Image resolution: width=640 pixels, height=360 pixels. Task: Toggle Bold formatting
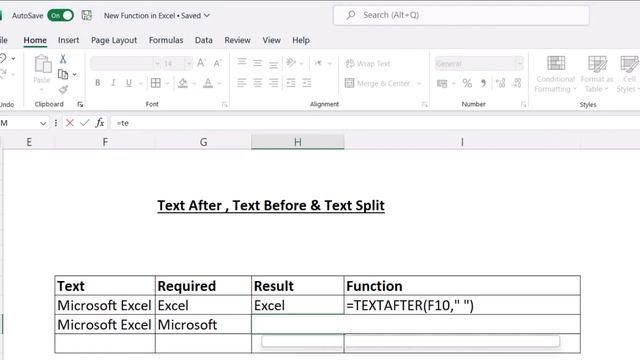[98, 83]
